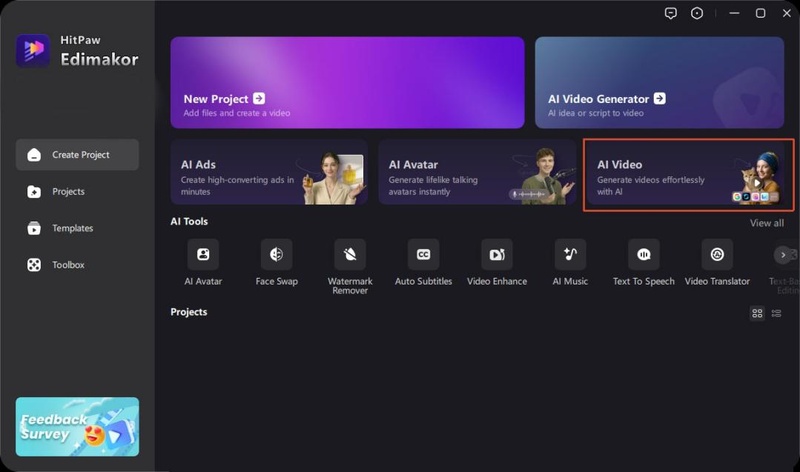Open the Text To Speech tool
This screenshot has width=800, height=472.
(644, 254)
